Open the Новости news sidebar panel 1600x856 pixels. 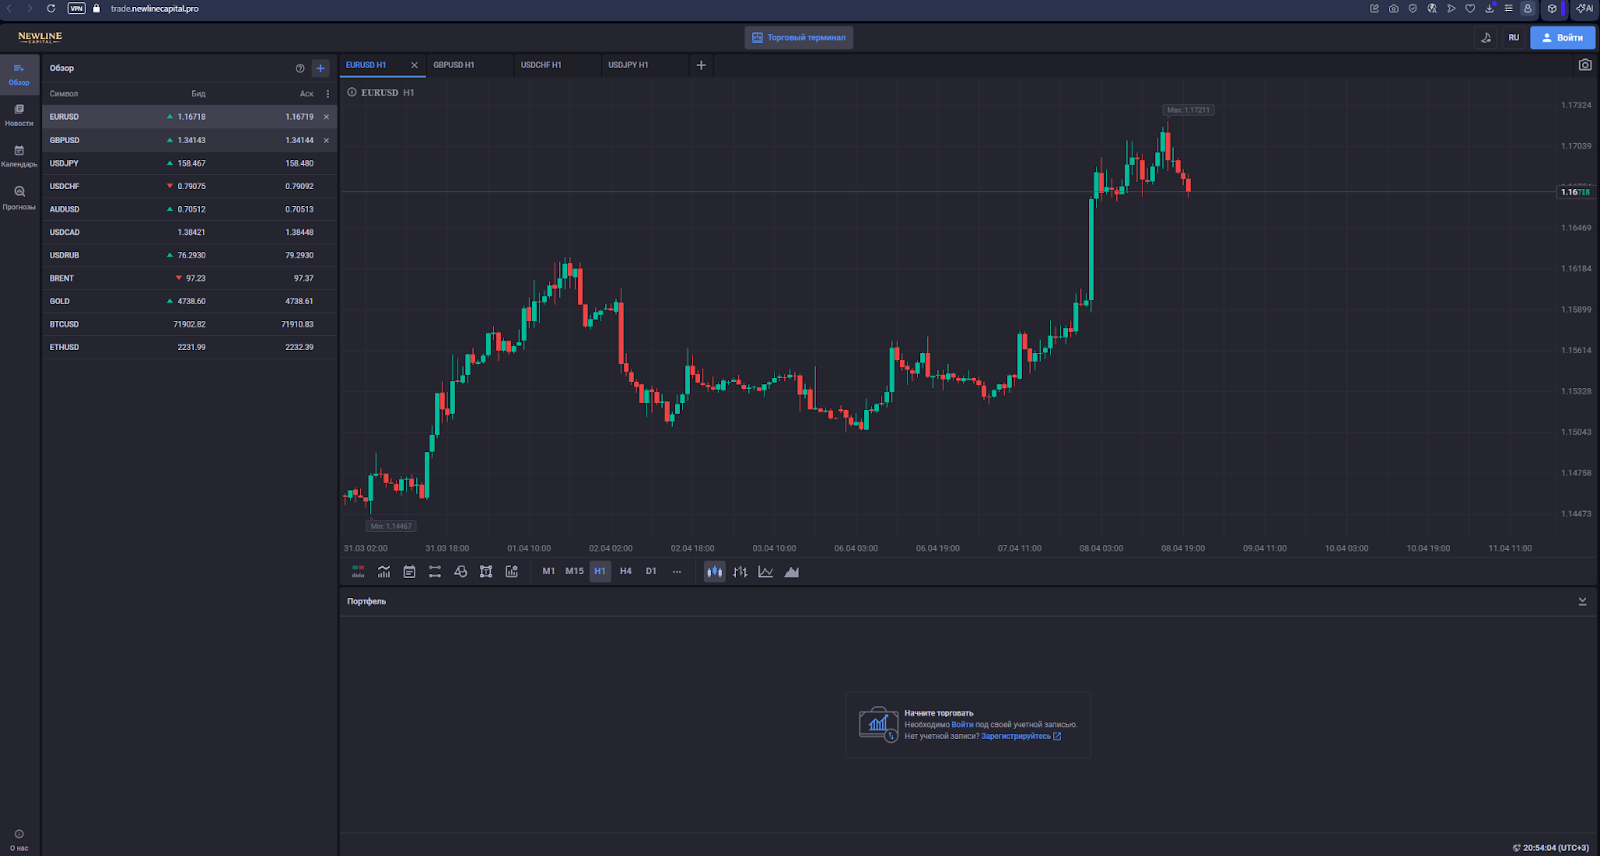coord(19,114)
